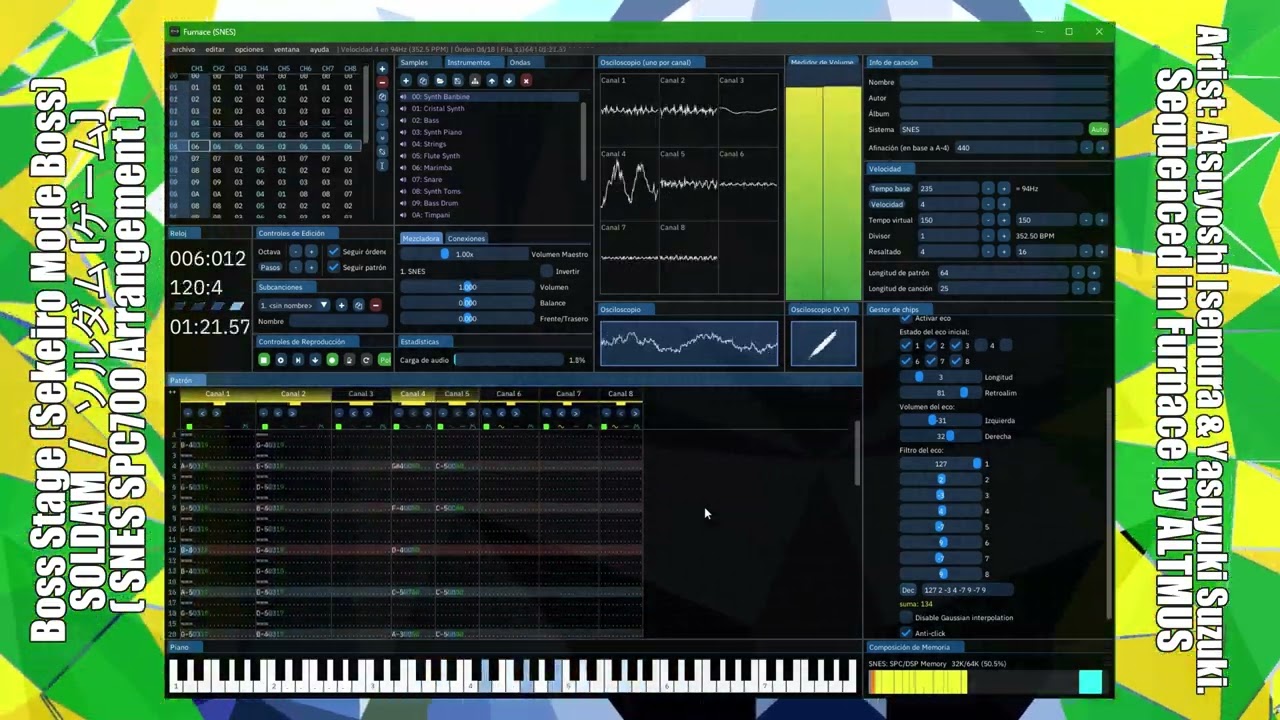The height and width of the screenshot is (720, 1280).
Task: Click Tempo base toggle button
Action: point(890,188)
